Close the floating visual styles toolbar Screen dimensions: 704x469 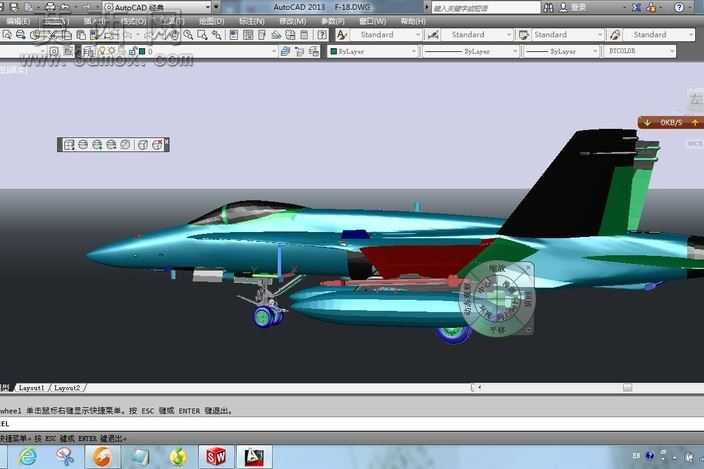tap(167, 141)
